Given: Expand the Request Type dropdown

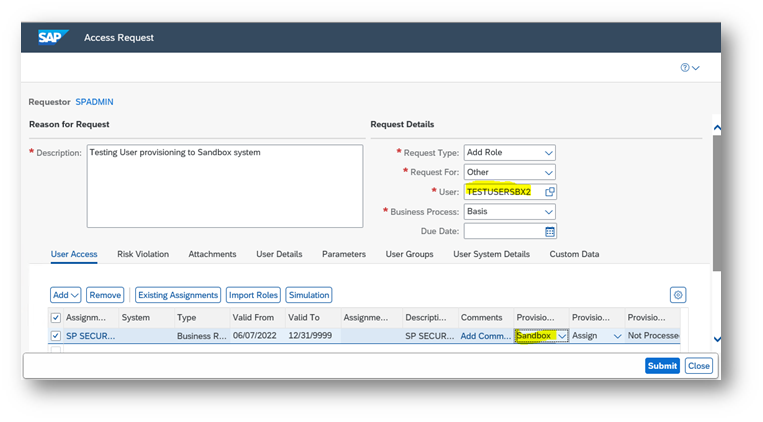Looking at the screenshot, I should point(548,153).
